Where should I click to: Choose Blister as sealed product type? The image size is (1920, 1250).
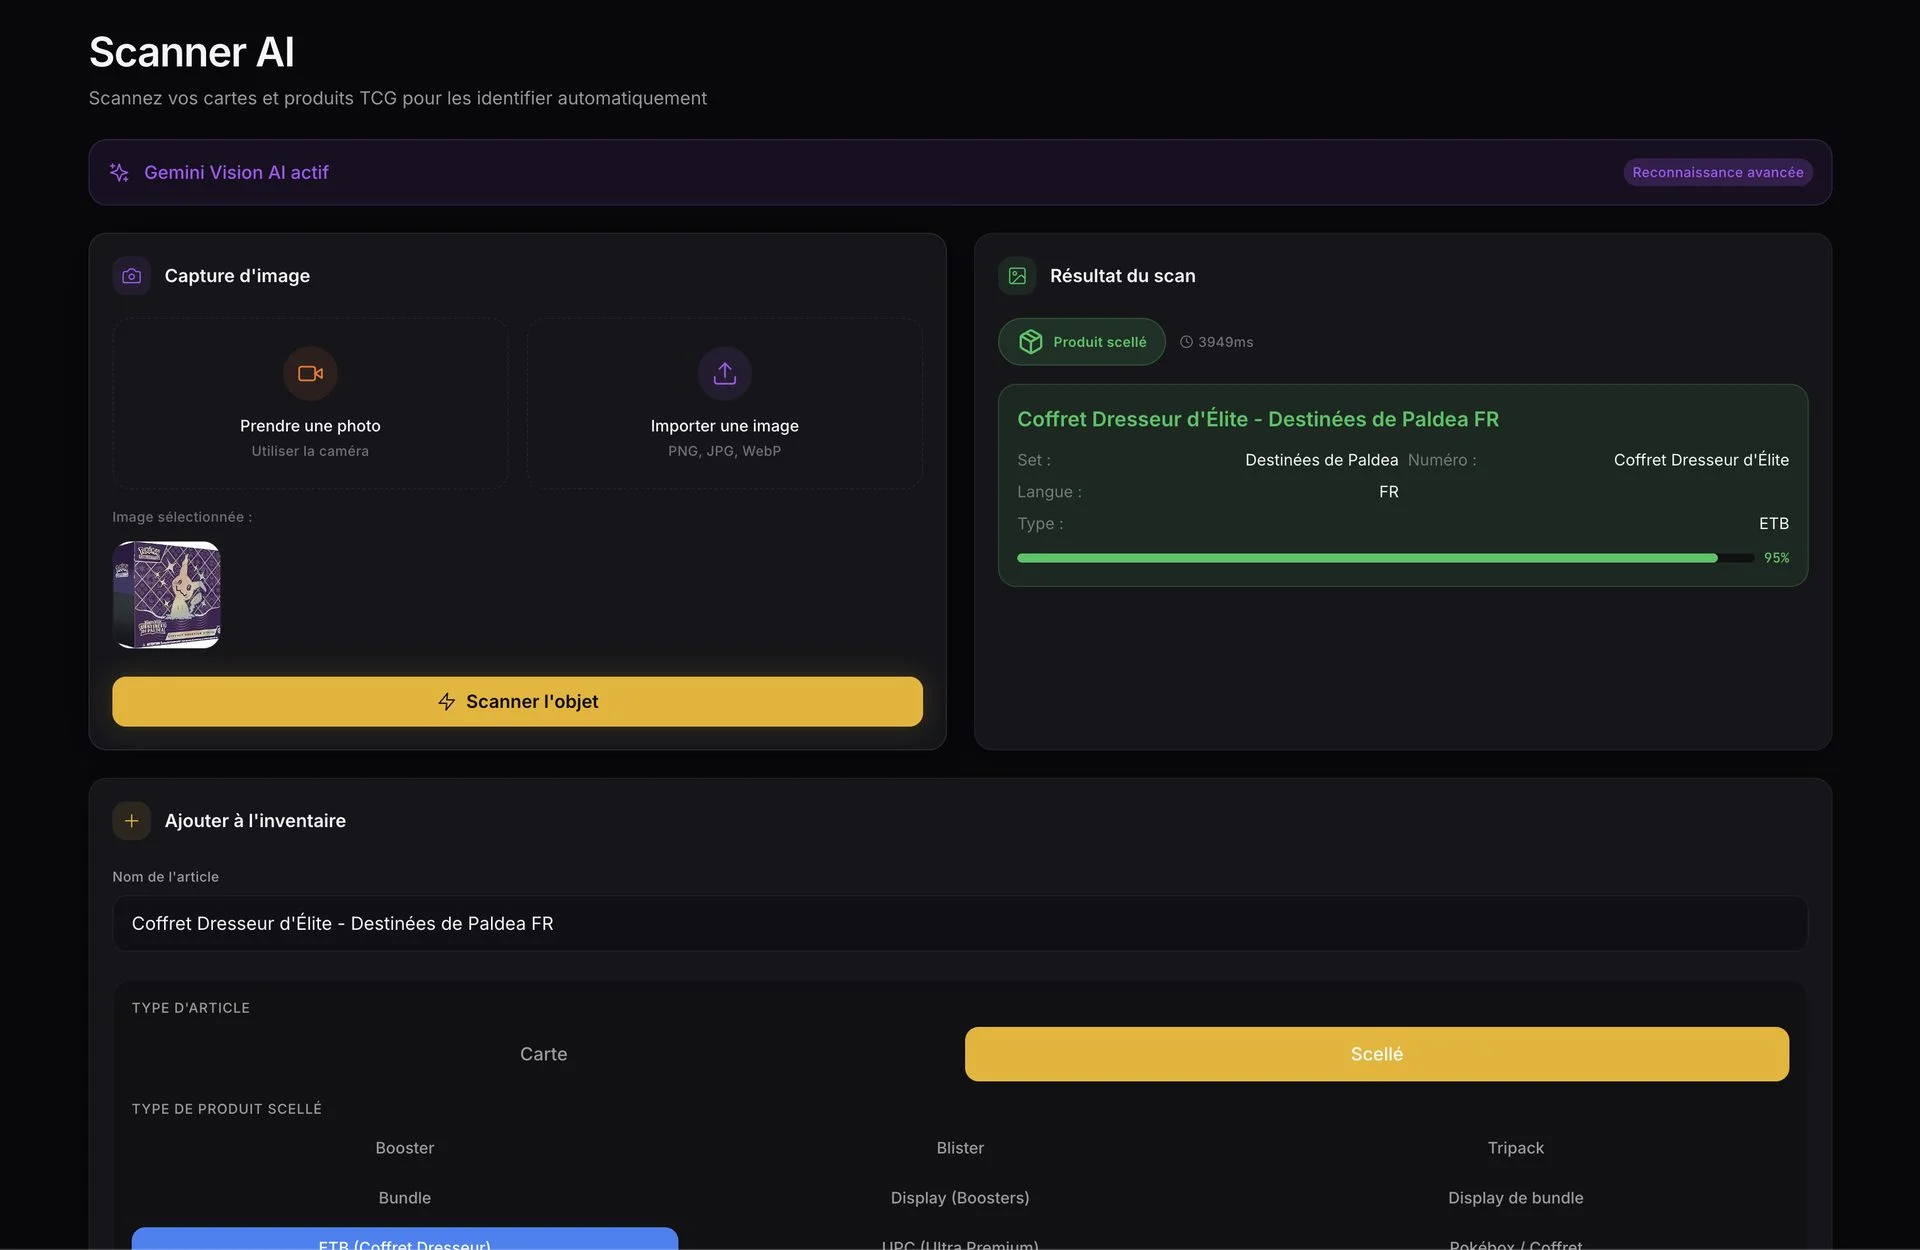tap(960, 1148)
